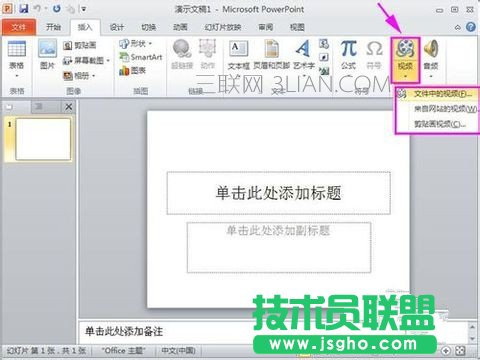Click the Screenshot (屏幕截图) button
The width and height of the screenshot is (480, 360).
84,61
